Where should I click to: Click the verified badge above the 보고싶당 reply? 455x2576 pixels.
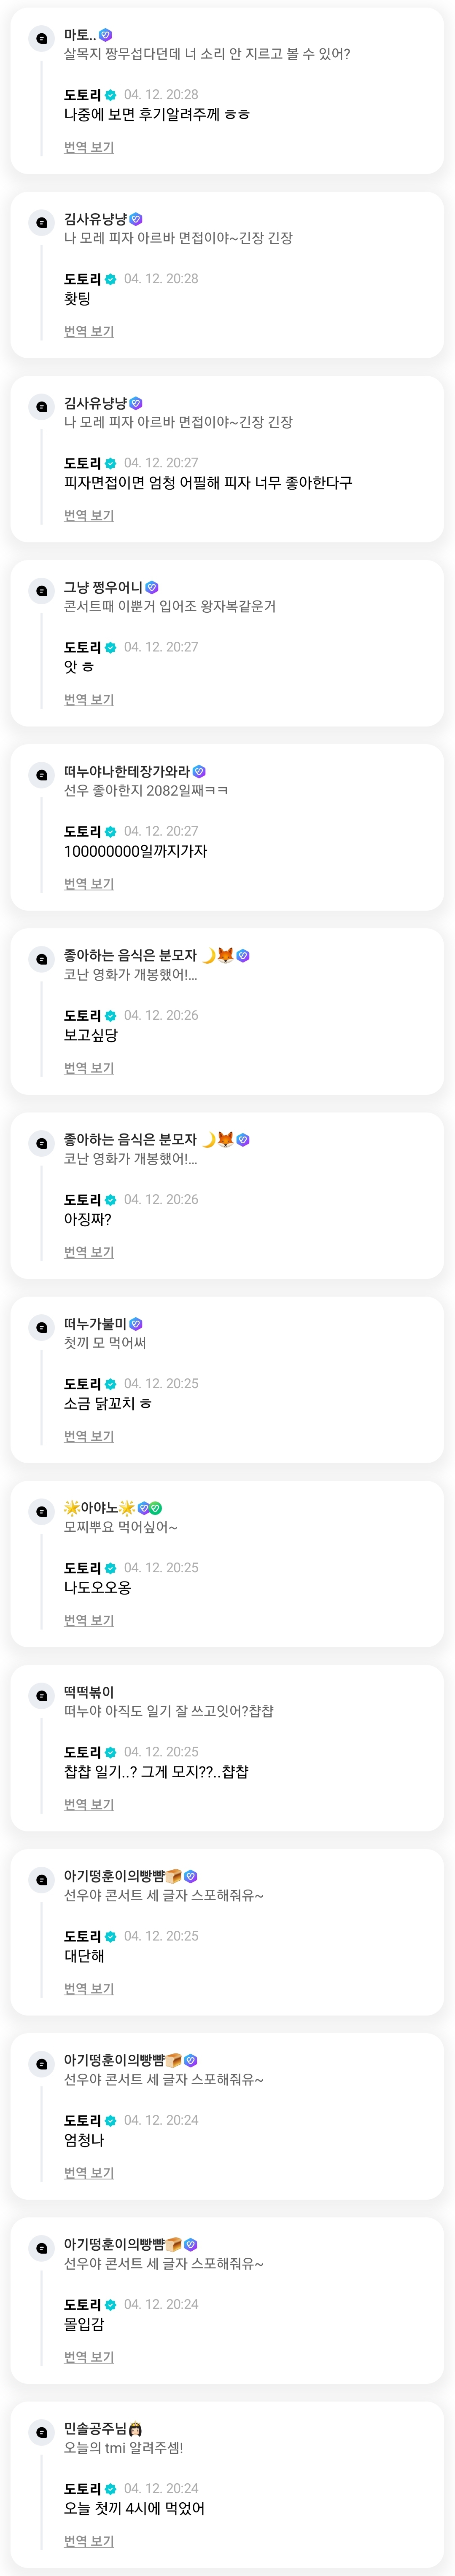(111, 1016)
